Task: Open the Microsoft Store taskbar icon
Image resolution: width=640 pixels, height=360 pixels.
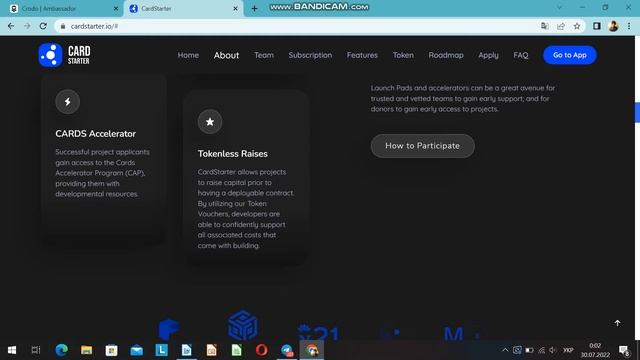Action: (x=111, y=350)
